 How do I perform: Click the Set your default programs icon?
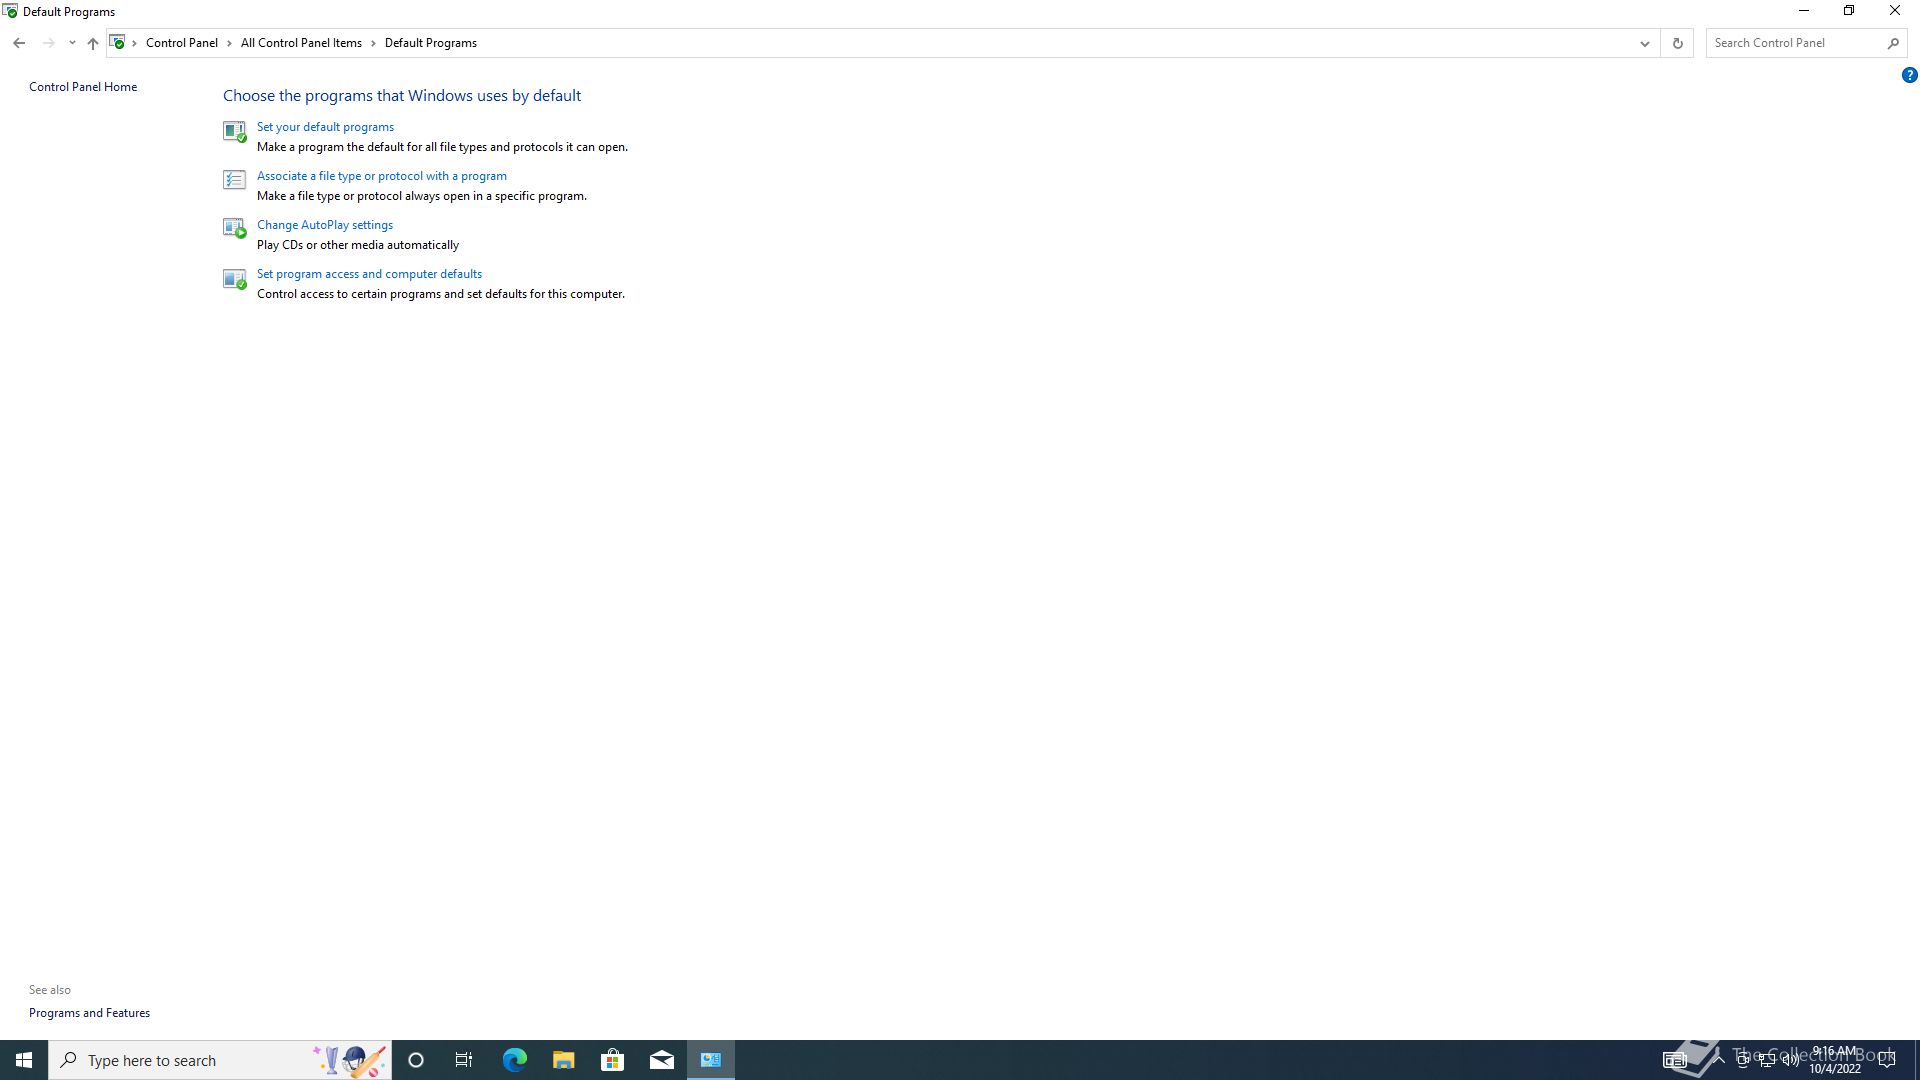pyautogui.click(x=234, y=131)
